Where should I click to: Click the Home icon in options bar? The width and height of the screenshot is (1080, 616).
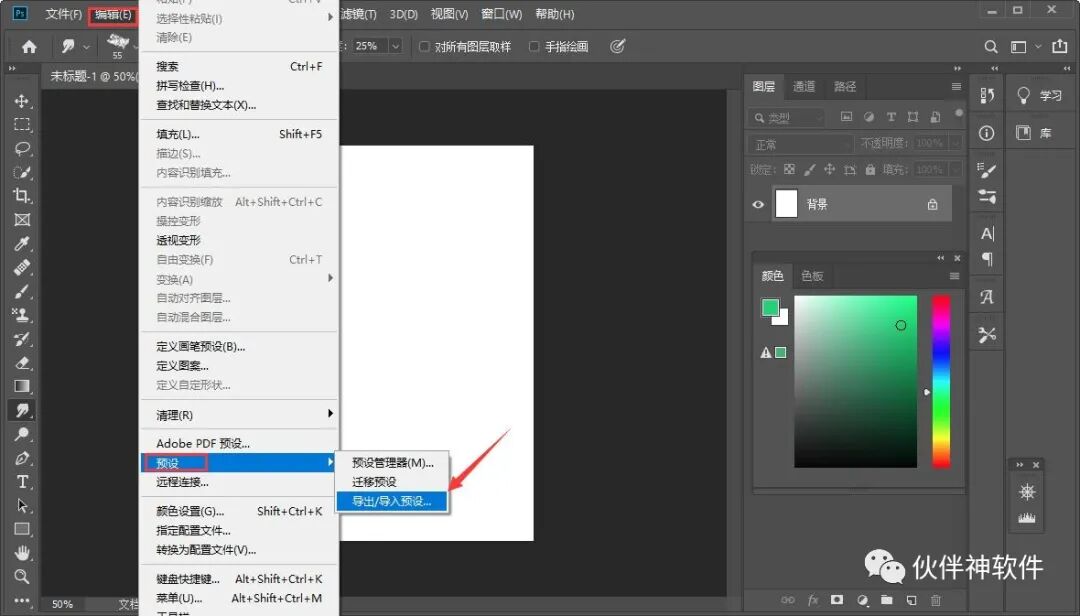tap(29, 46)
